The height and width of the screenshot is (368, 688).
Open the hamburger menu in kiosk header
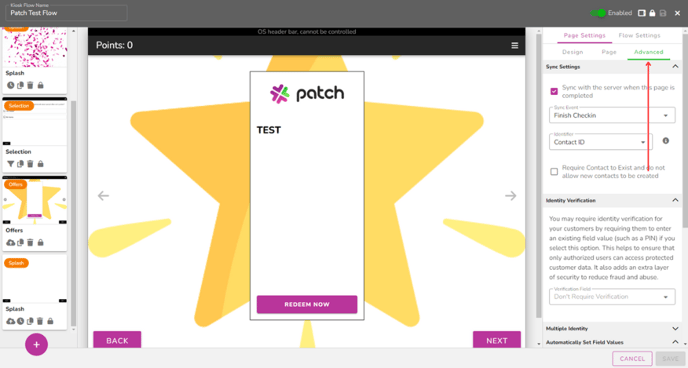[515, 46]
